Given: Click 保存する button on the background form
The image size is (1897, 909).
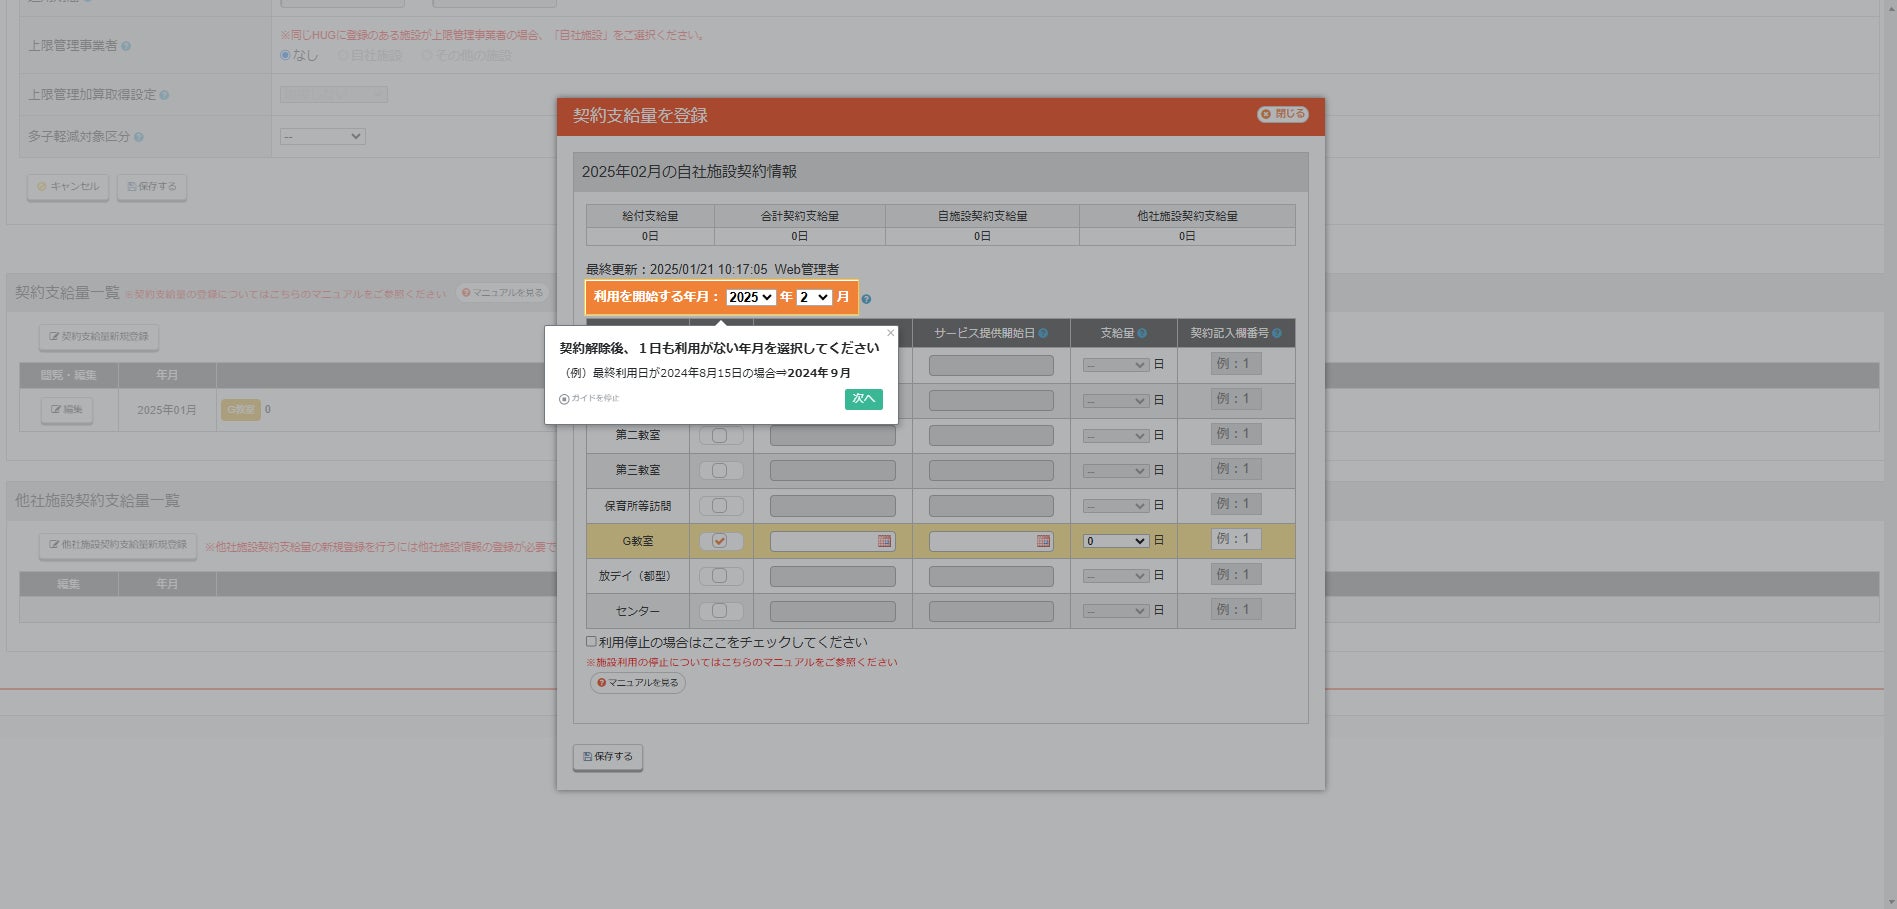Looking at the screenshot, I should (152, 187).
